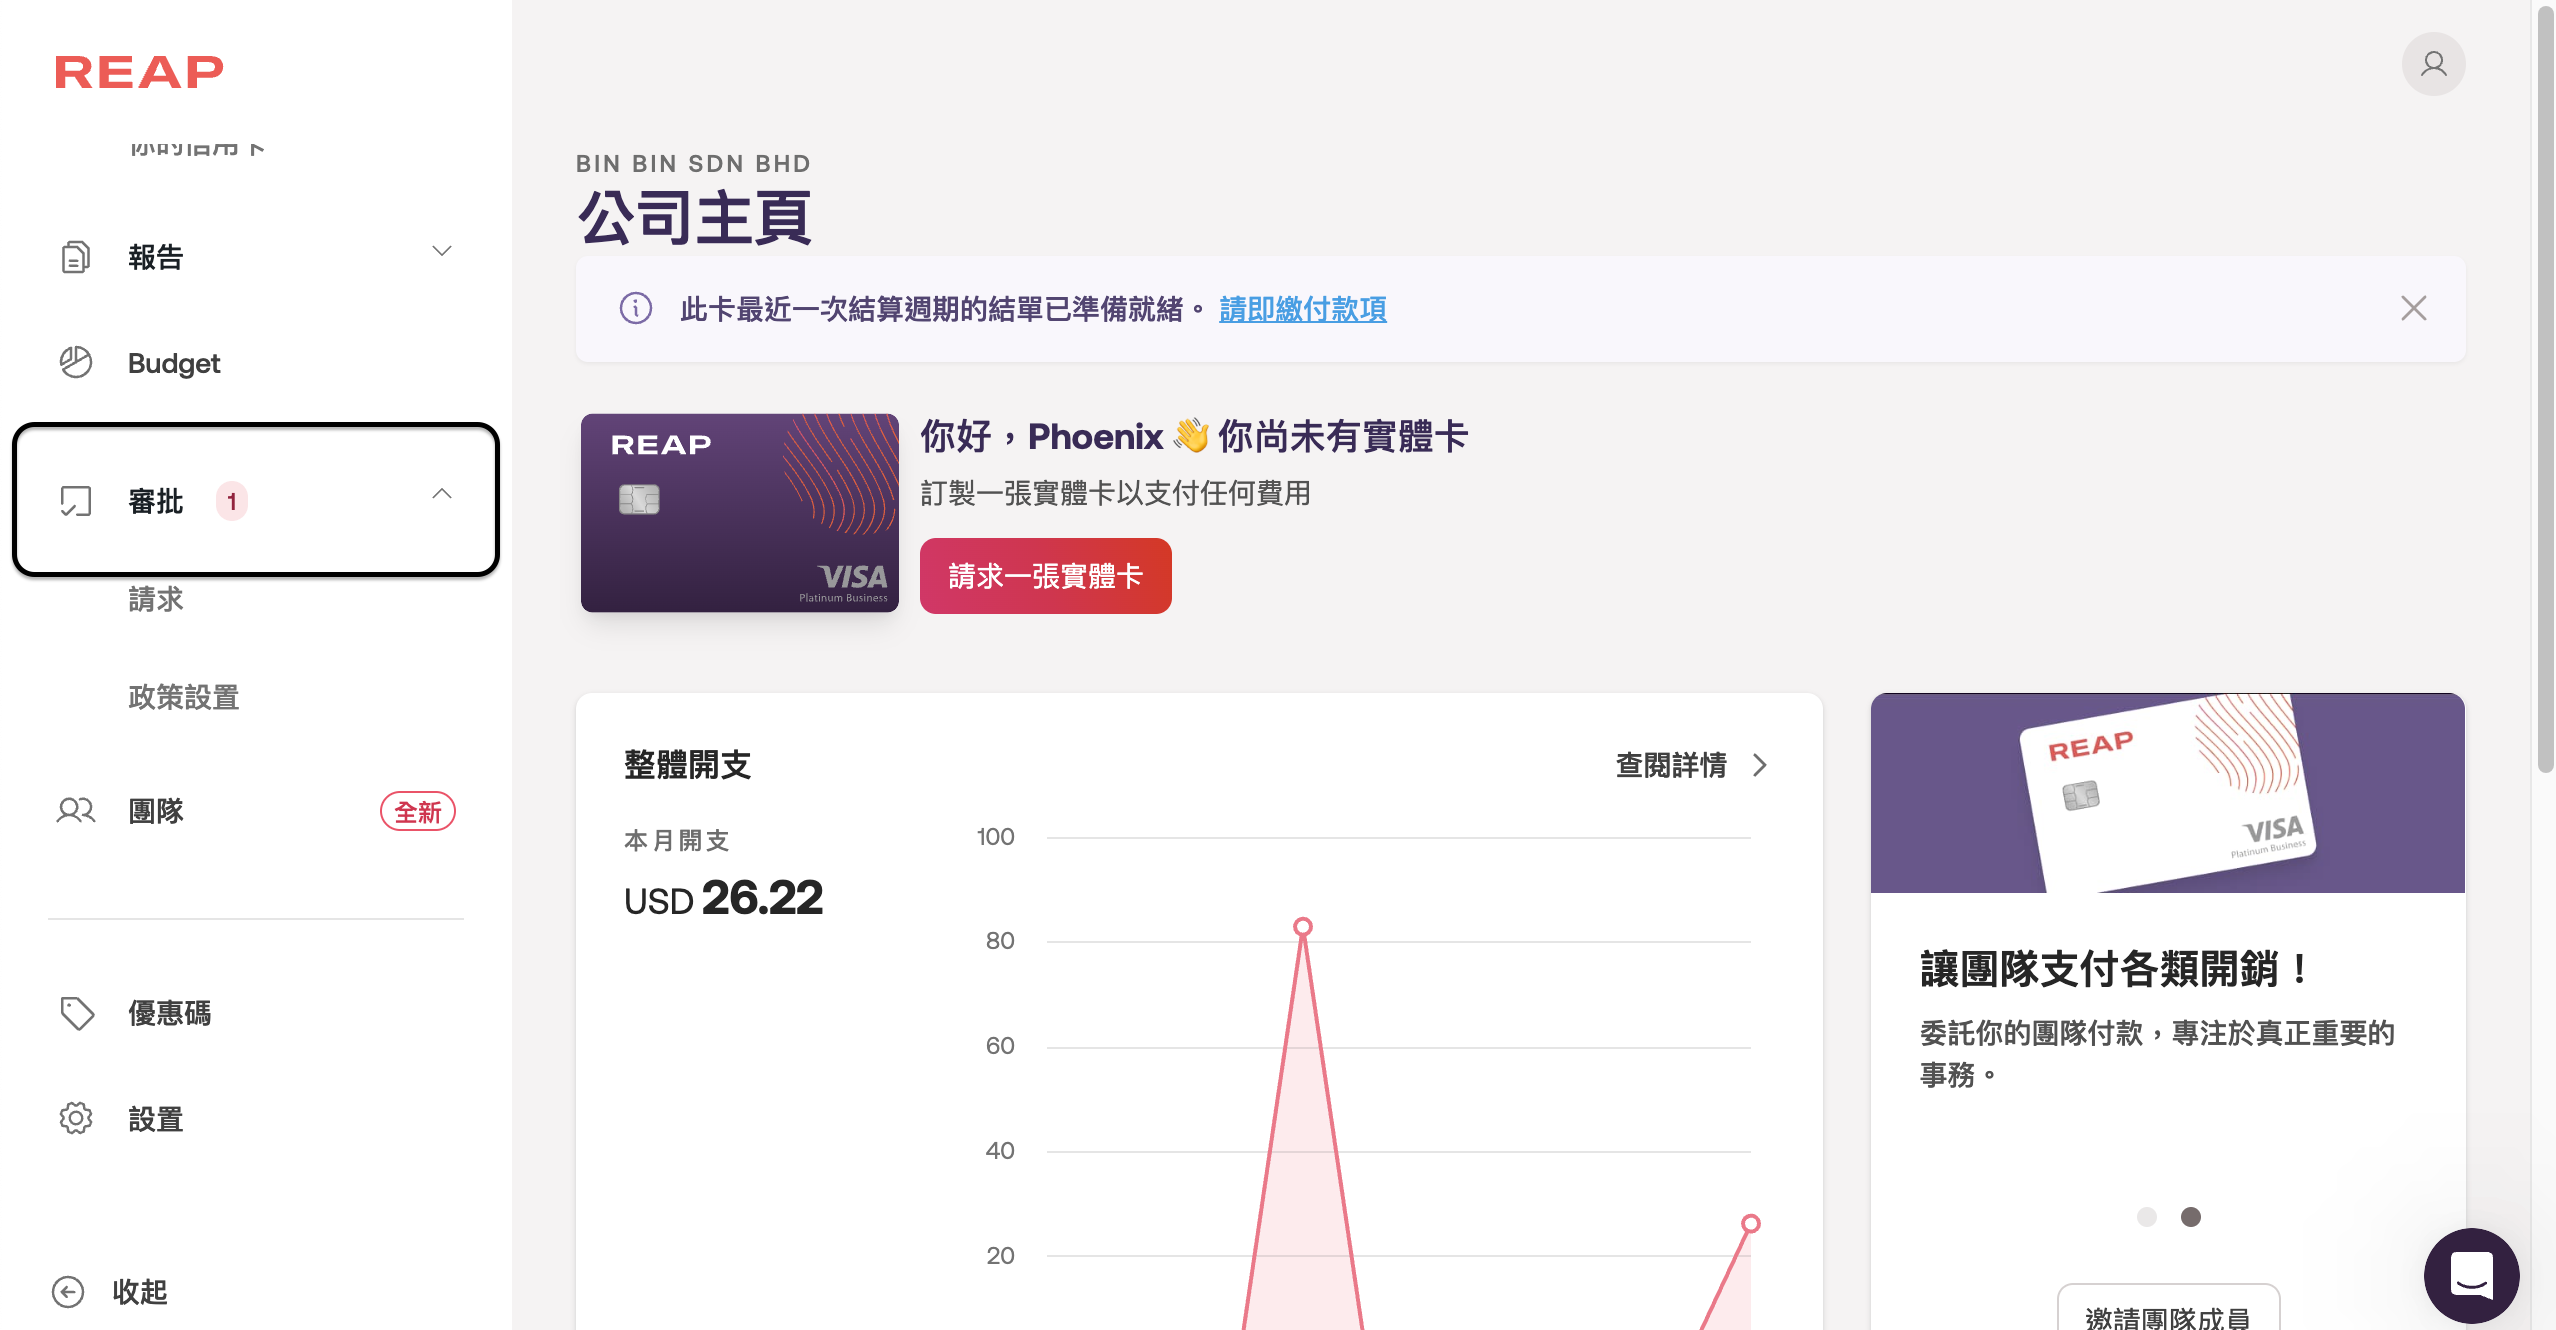This screenshot has width=2556, height=1330.
Task: Expand the 報告 menu chevron
Action: tap(441, 251)
